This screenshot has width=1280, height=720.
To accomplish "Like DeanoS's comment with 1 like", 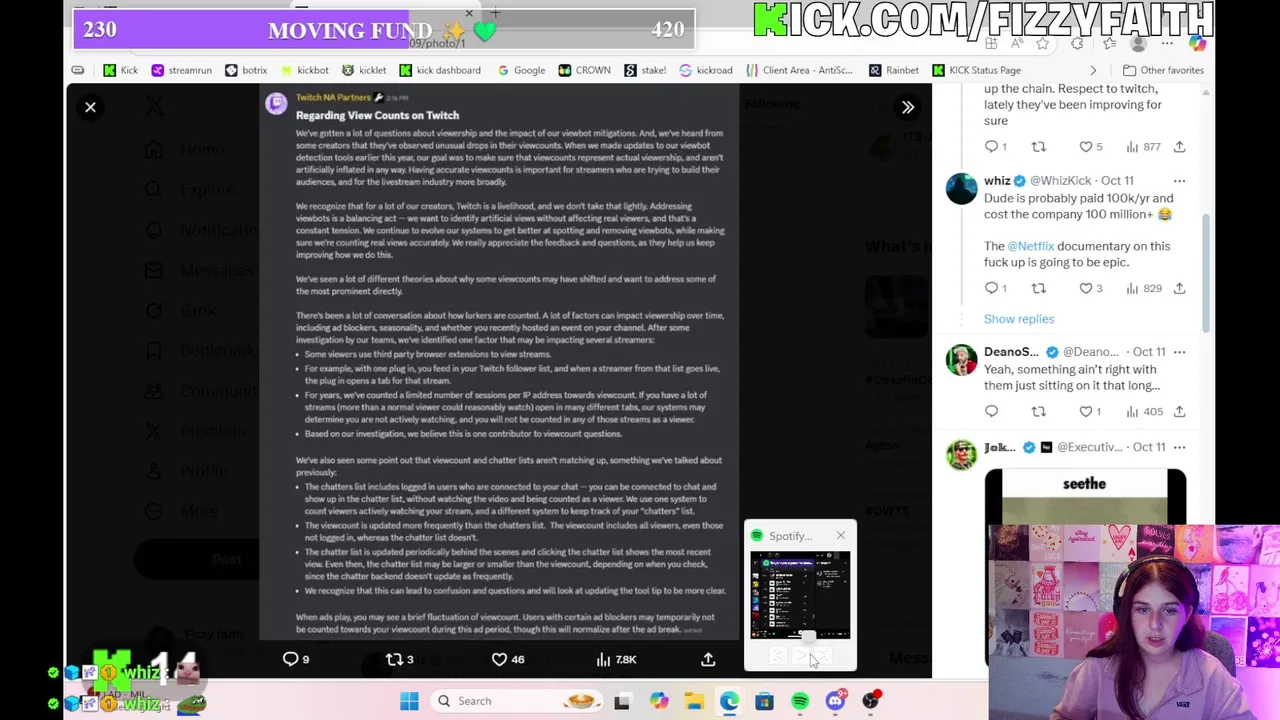I will pyautogui.click(x=1089, y=411).
